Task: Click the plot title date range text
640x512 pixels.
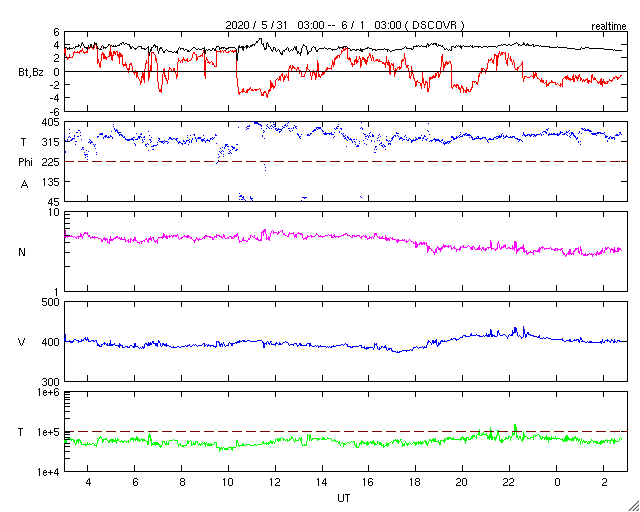Action: [344, 25]
